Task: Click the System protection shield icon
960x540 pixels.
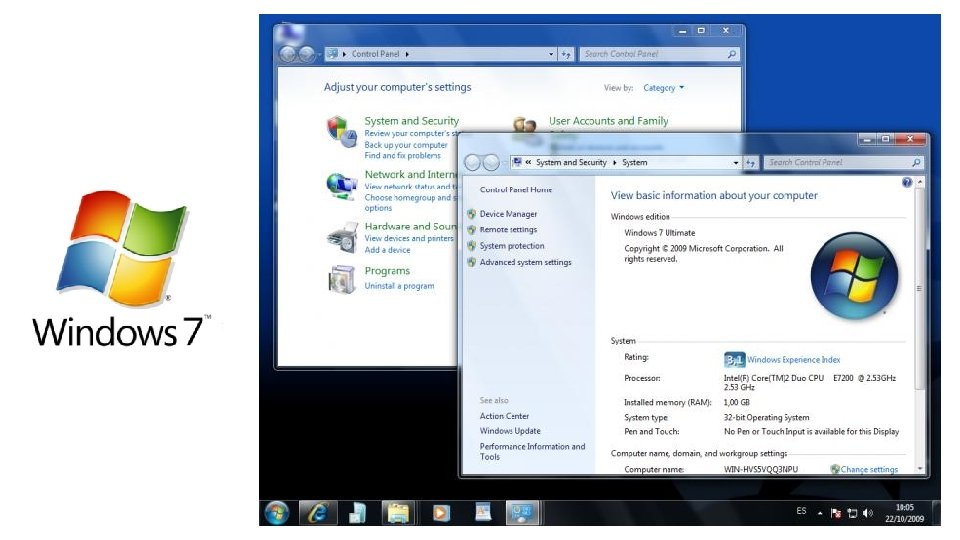Action: pyautogui.click(x=471, y=246)
